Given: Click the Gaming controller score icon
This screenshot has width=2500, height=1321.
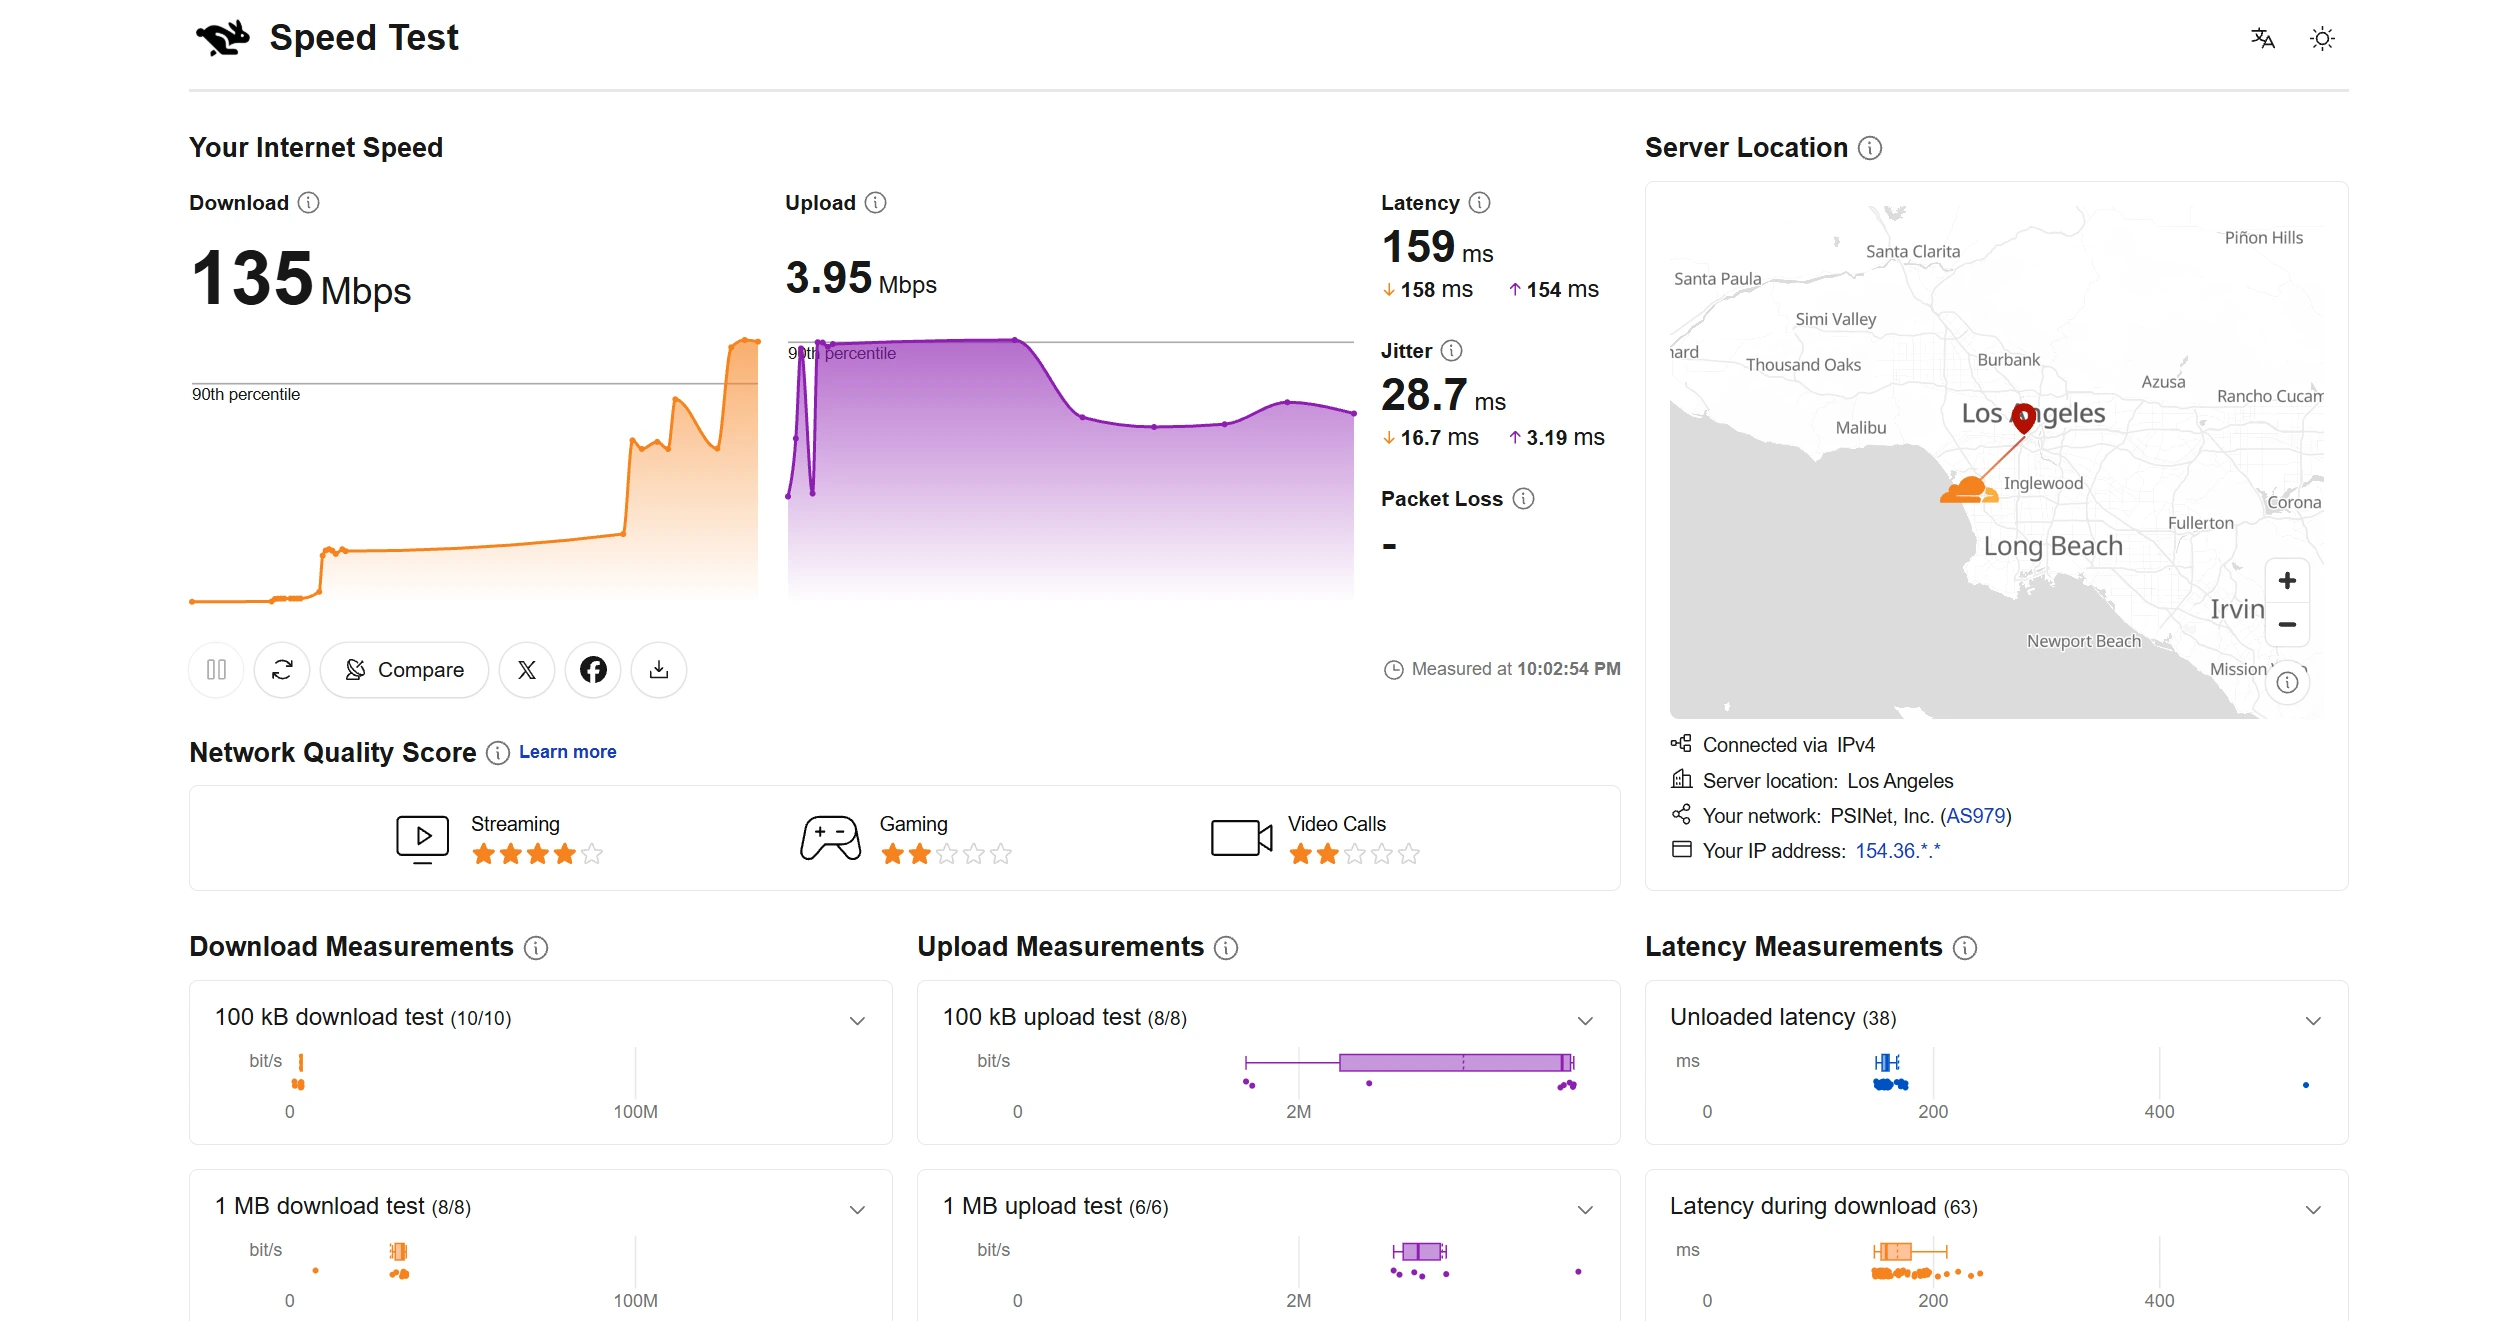Looking at the screenshot, I should (x=830, y=838).
